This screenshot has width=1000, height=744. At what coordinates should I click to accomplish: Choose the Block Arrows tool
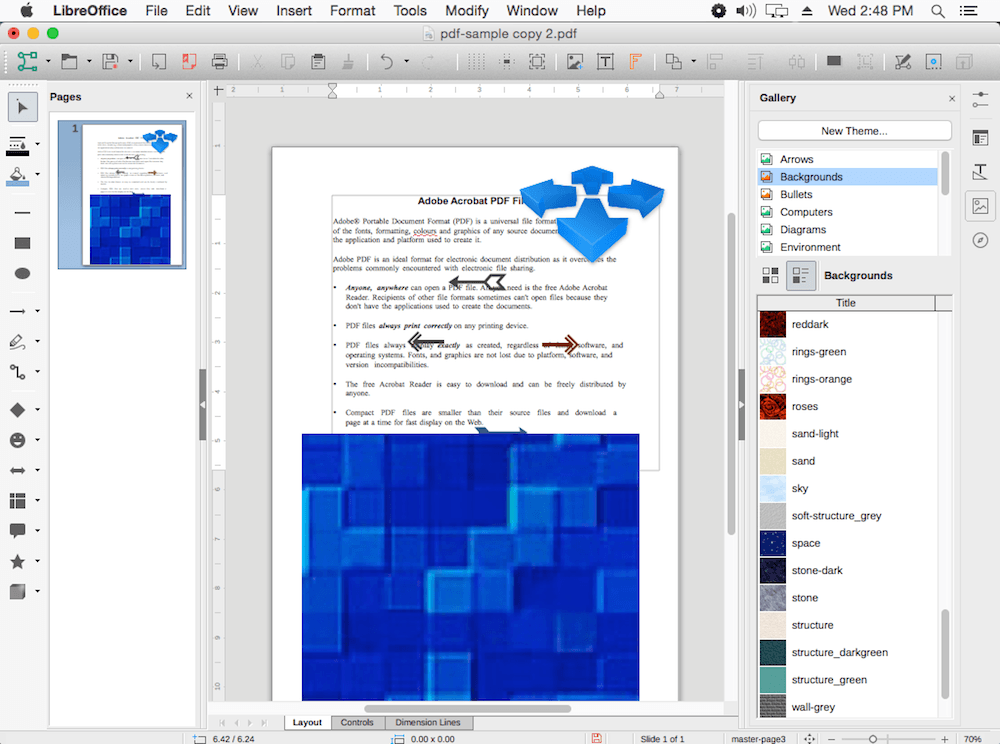[x=17, y=470]
